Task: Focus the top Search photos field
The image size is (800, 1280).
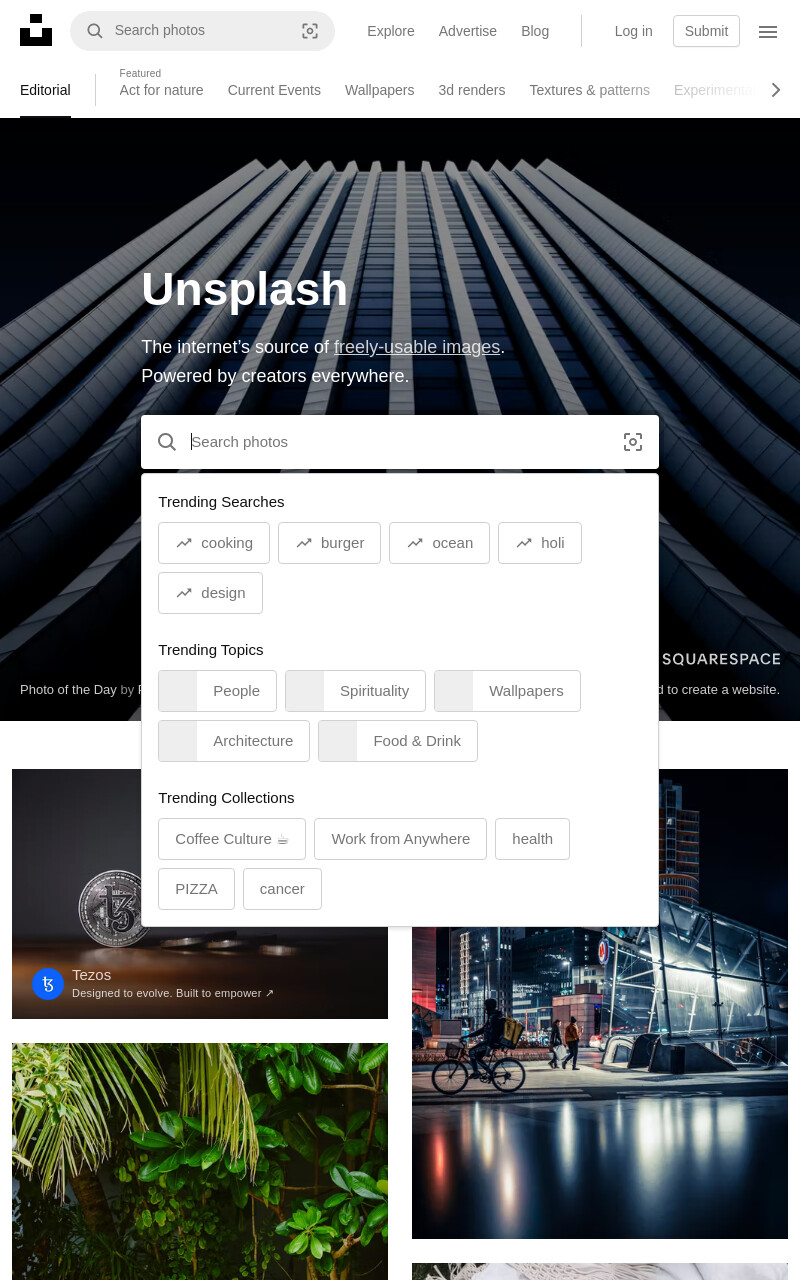Action: point(202,31)
